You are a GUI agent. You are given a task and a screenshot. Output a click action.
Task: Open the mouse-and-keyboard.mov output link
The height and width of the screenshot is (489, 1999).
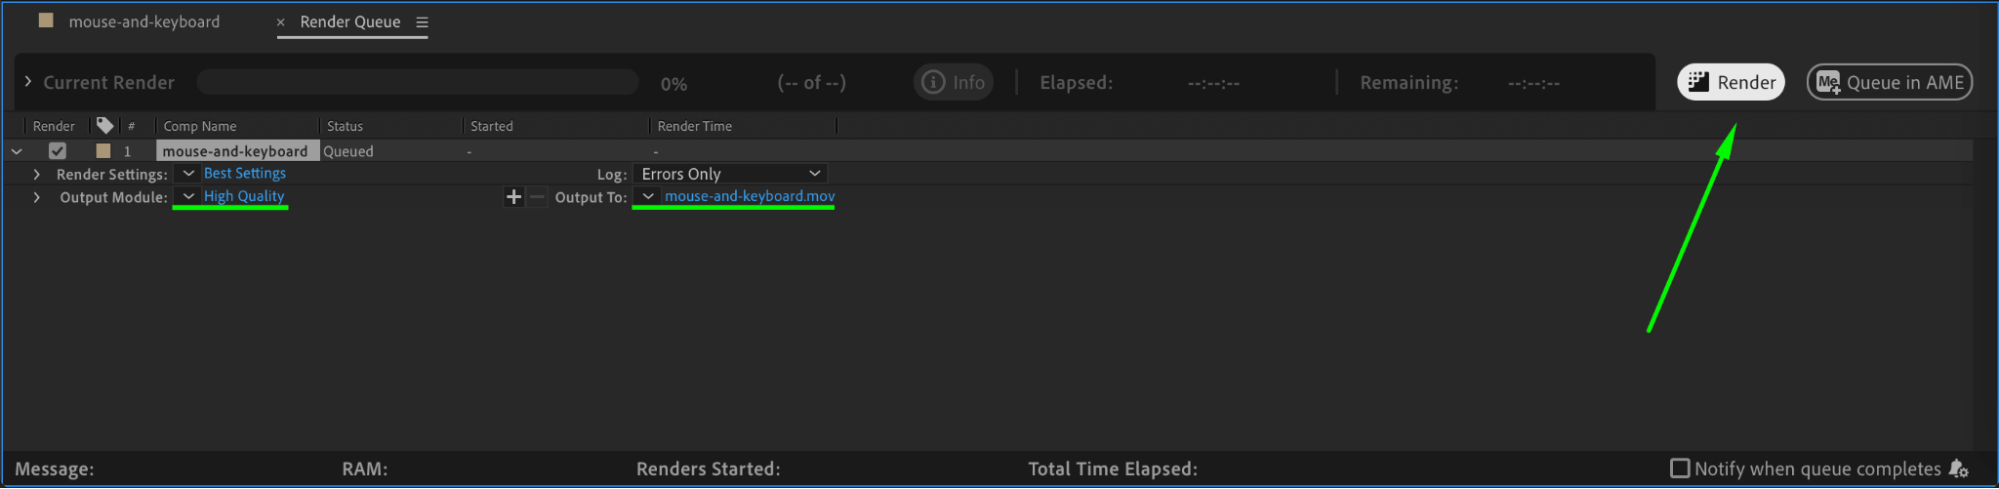(749, 197)
